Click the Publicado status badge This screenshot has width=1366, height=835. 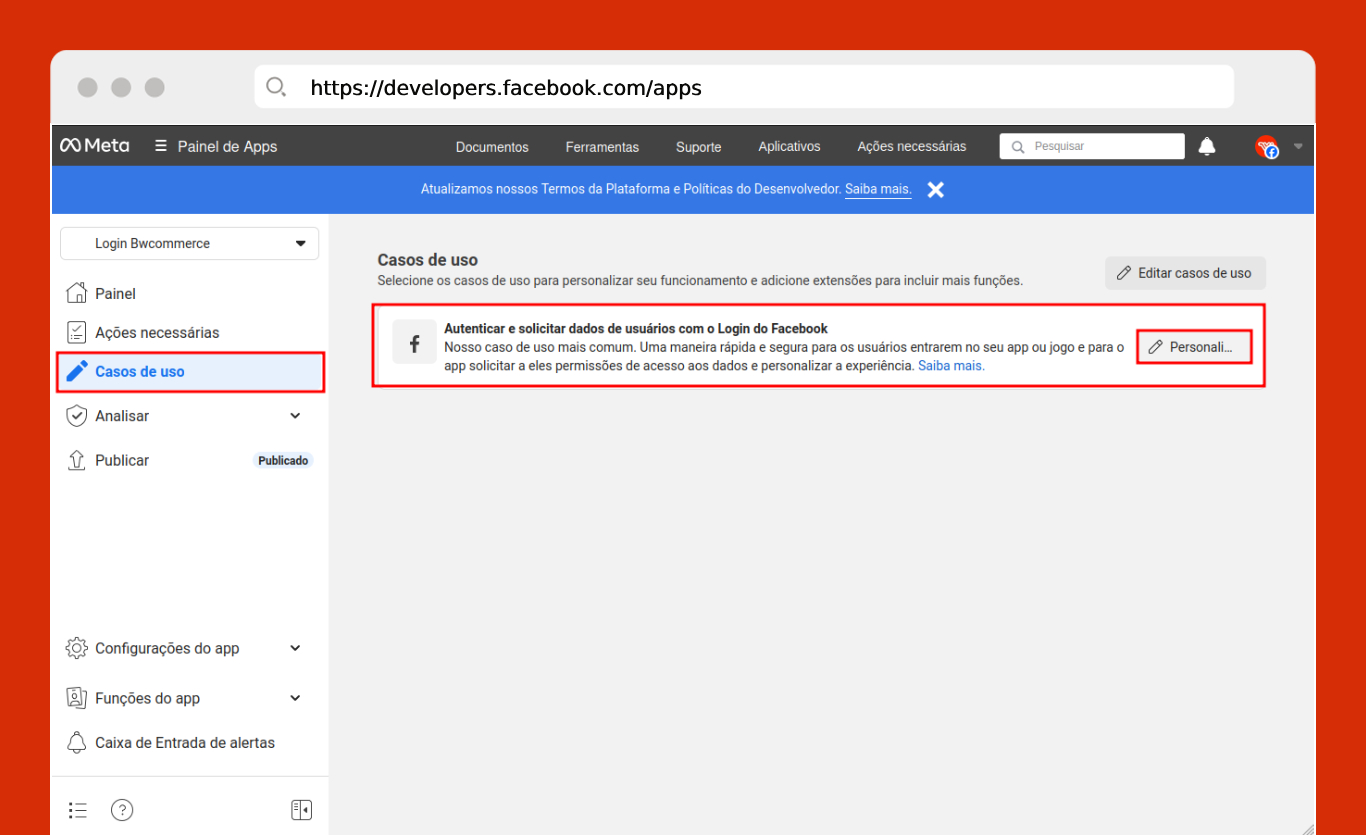tap(283, 461)
